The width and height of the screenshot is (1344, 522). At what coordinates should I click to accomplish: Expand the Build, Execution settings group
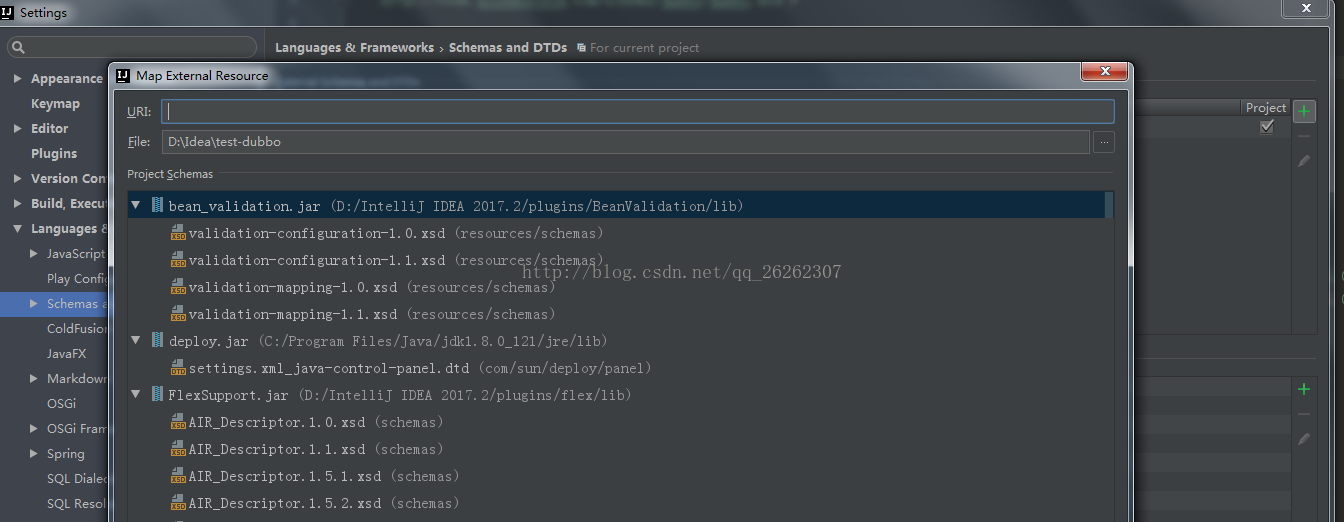[x=17, y=203]
